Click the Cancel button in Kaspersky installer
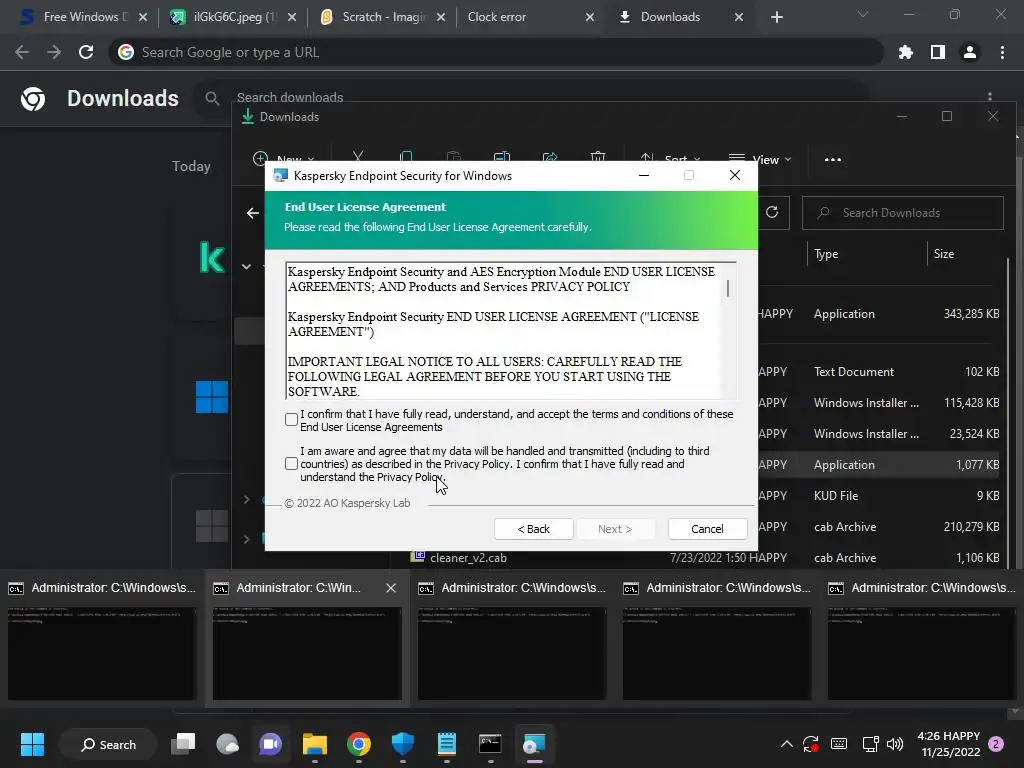The image size is (1024, 768). (x=707, y=529)
